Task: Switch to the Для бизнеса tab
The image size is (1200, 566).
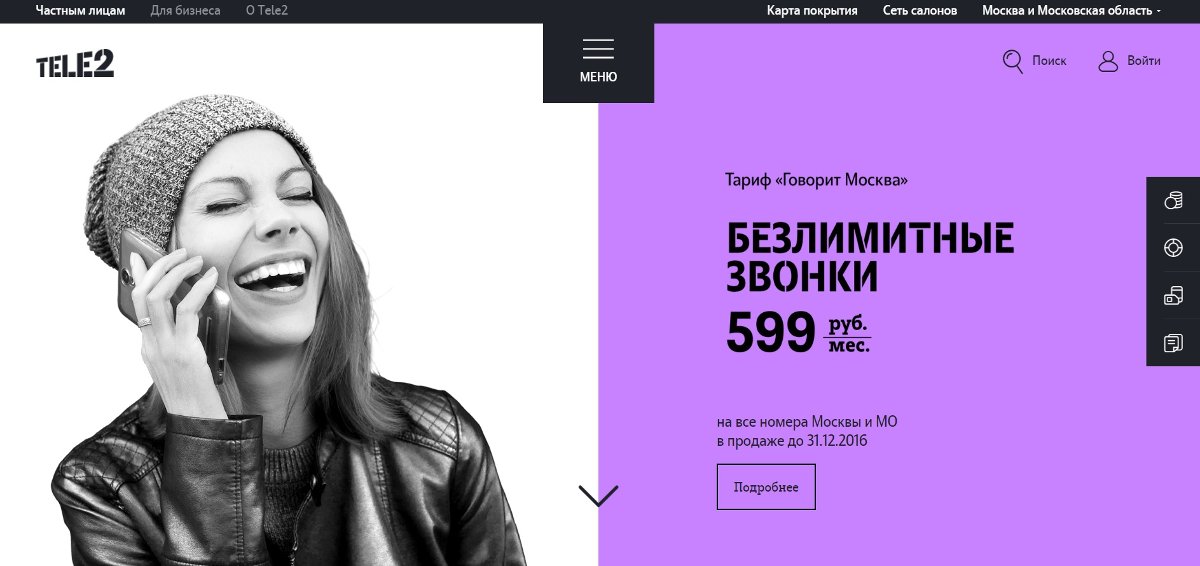Action: click(186, 11)
